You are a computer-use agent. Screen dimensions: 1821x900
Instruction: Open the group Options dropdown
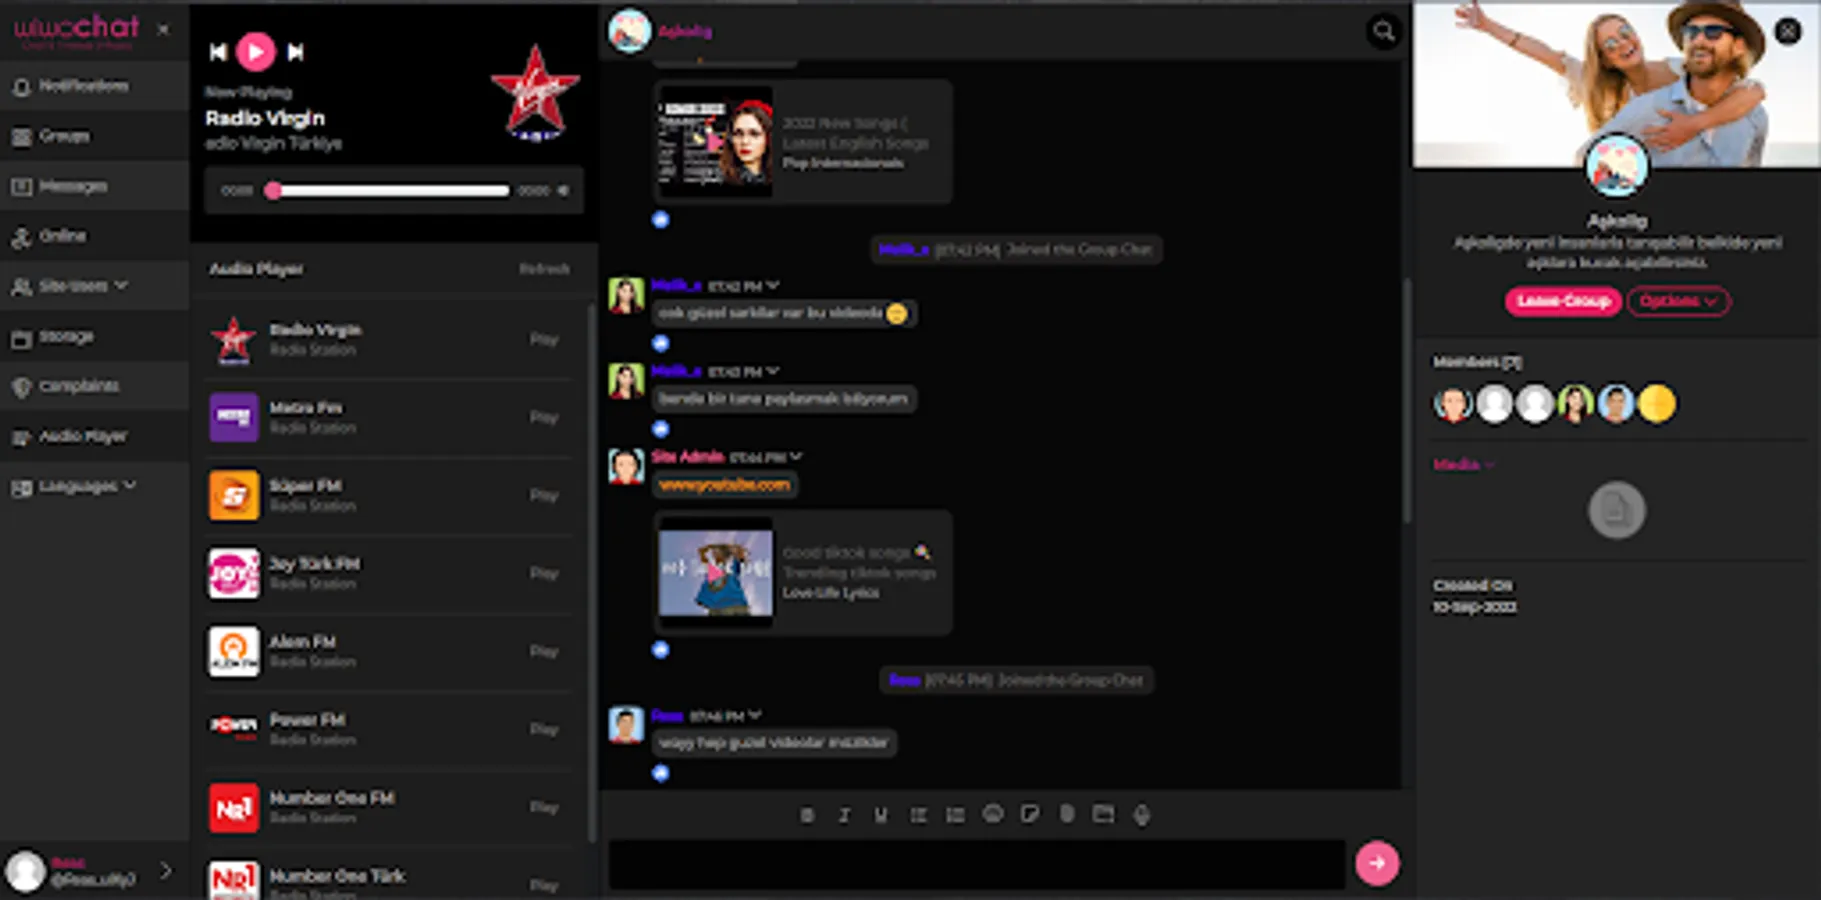(x=1678, y=301)
